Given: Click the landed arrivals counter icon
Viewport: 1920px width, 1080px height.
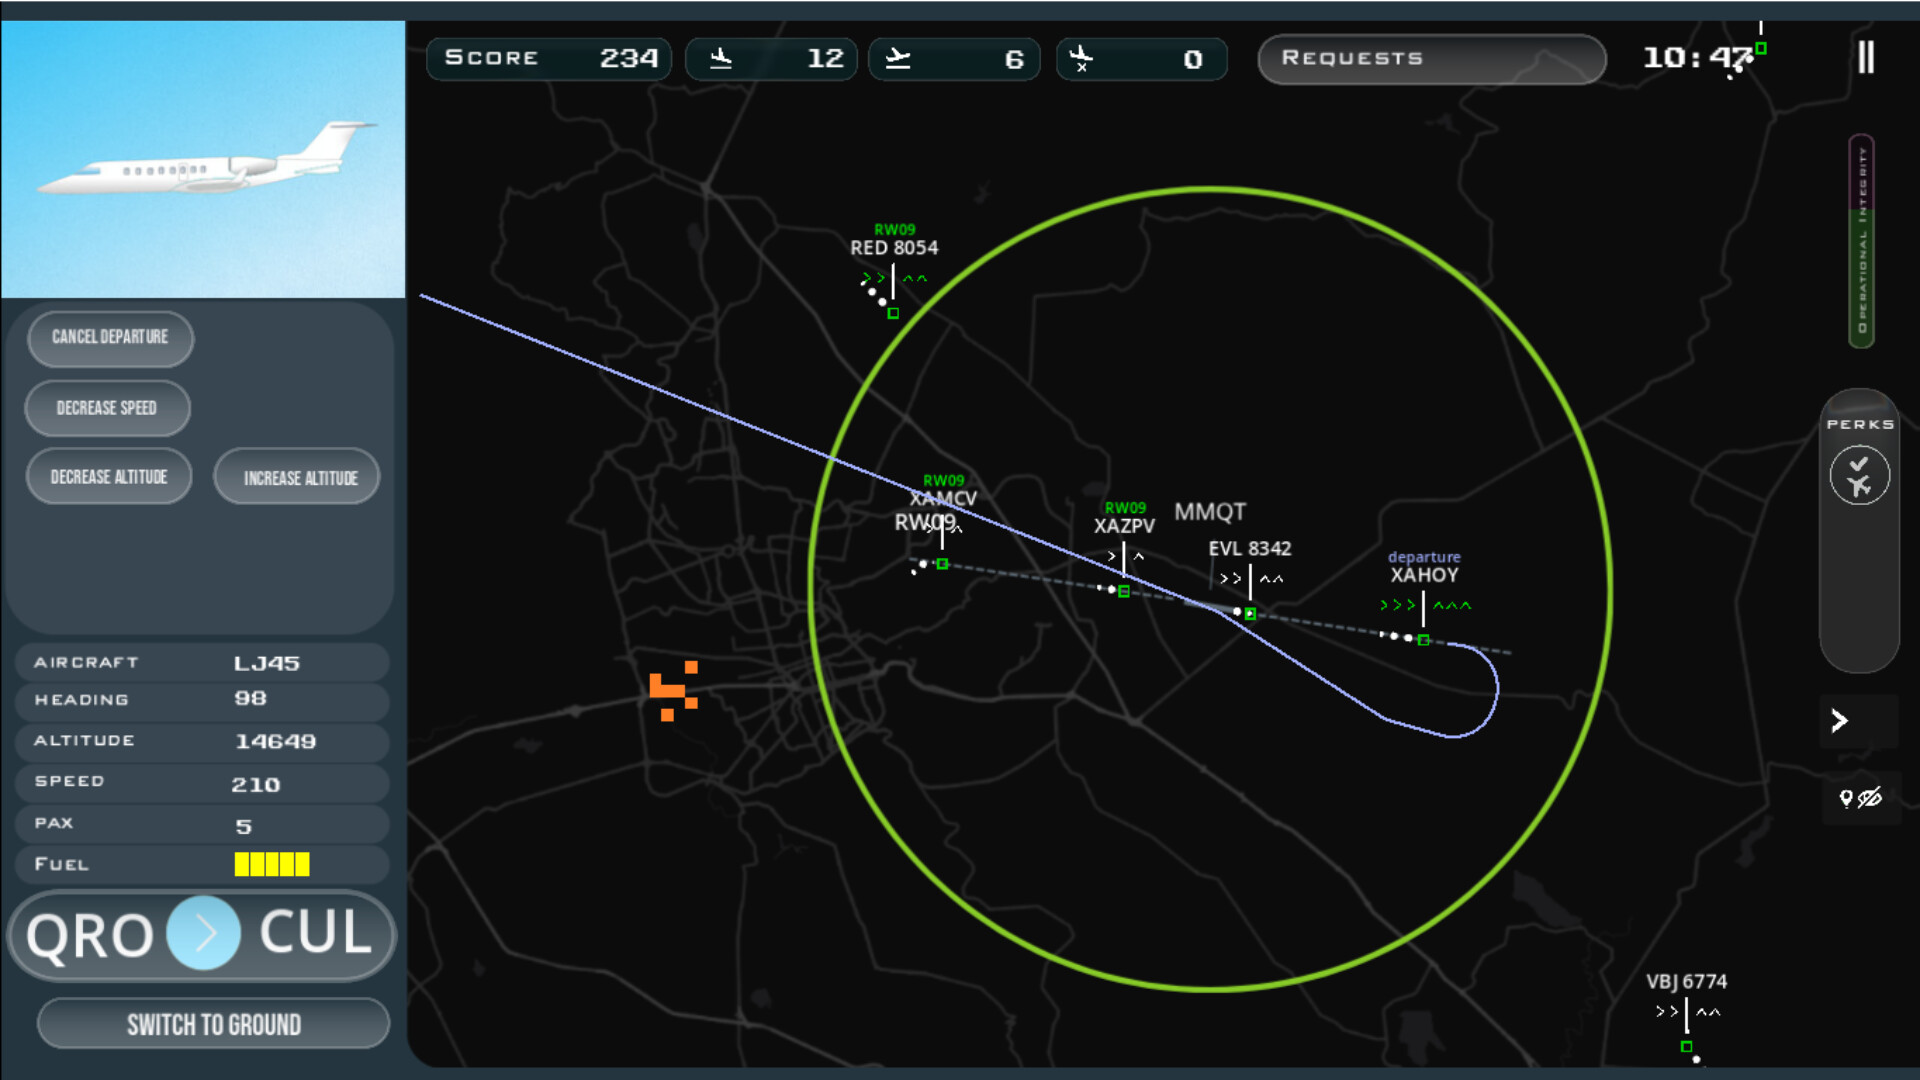Looking at the screenshot, I should [x=721, y=58].
